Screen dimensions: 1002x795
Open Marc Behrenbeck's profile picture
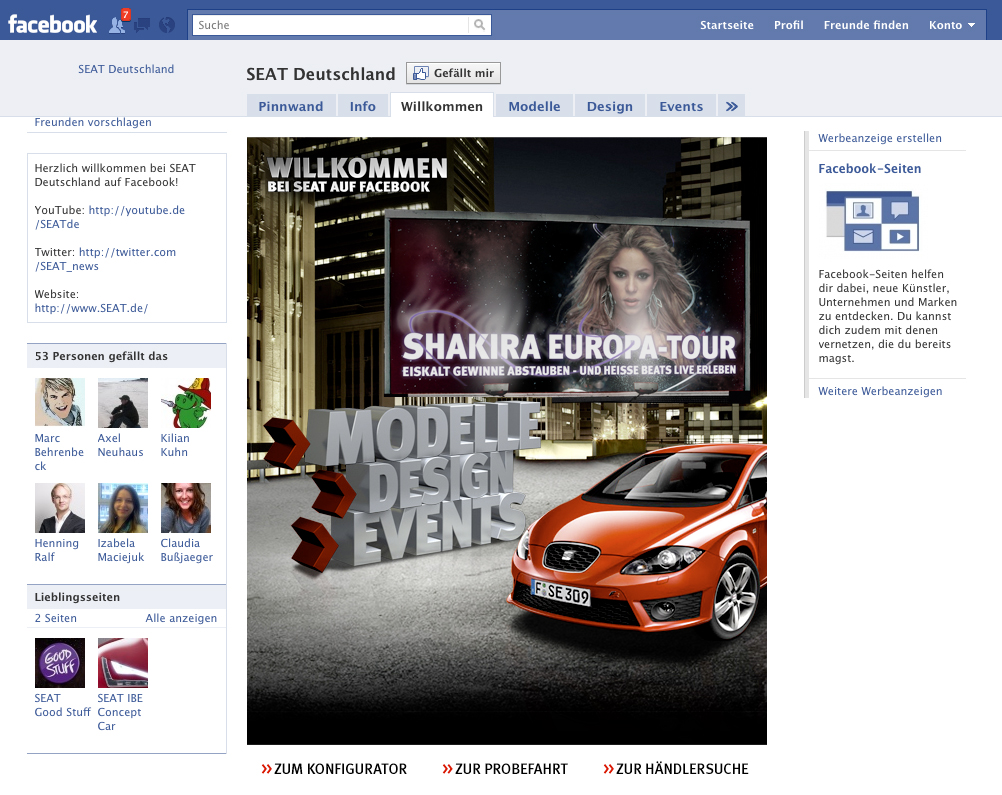pyautogui.click(x=59, y=403)
